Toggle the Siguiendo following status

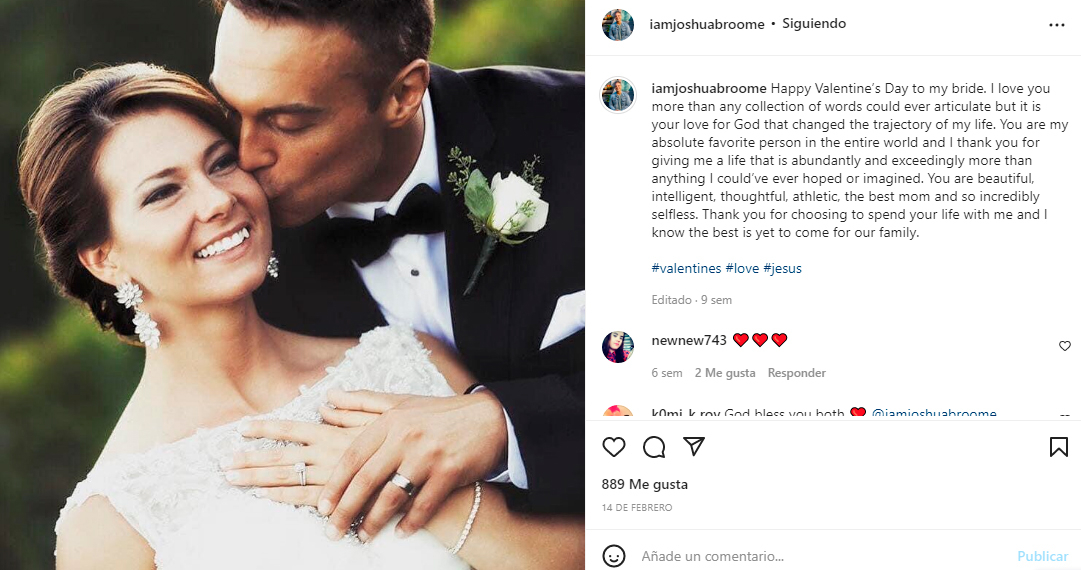click(814, 23)
